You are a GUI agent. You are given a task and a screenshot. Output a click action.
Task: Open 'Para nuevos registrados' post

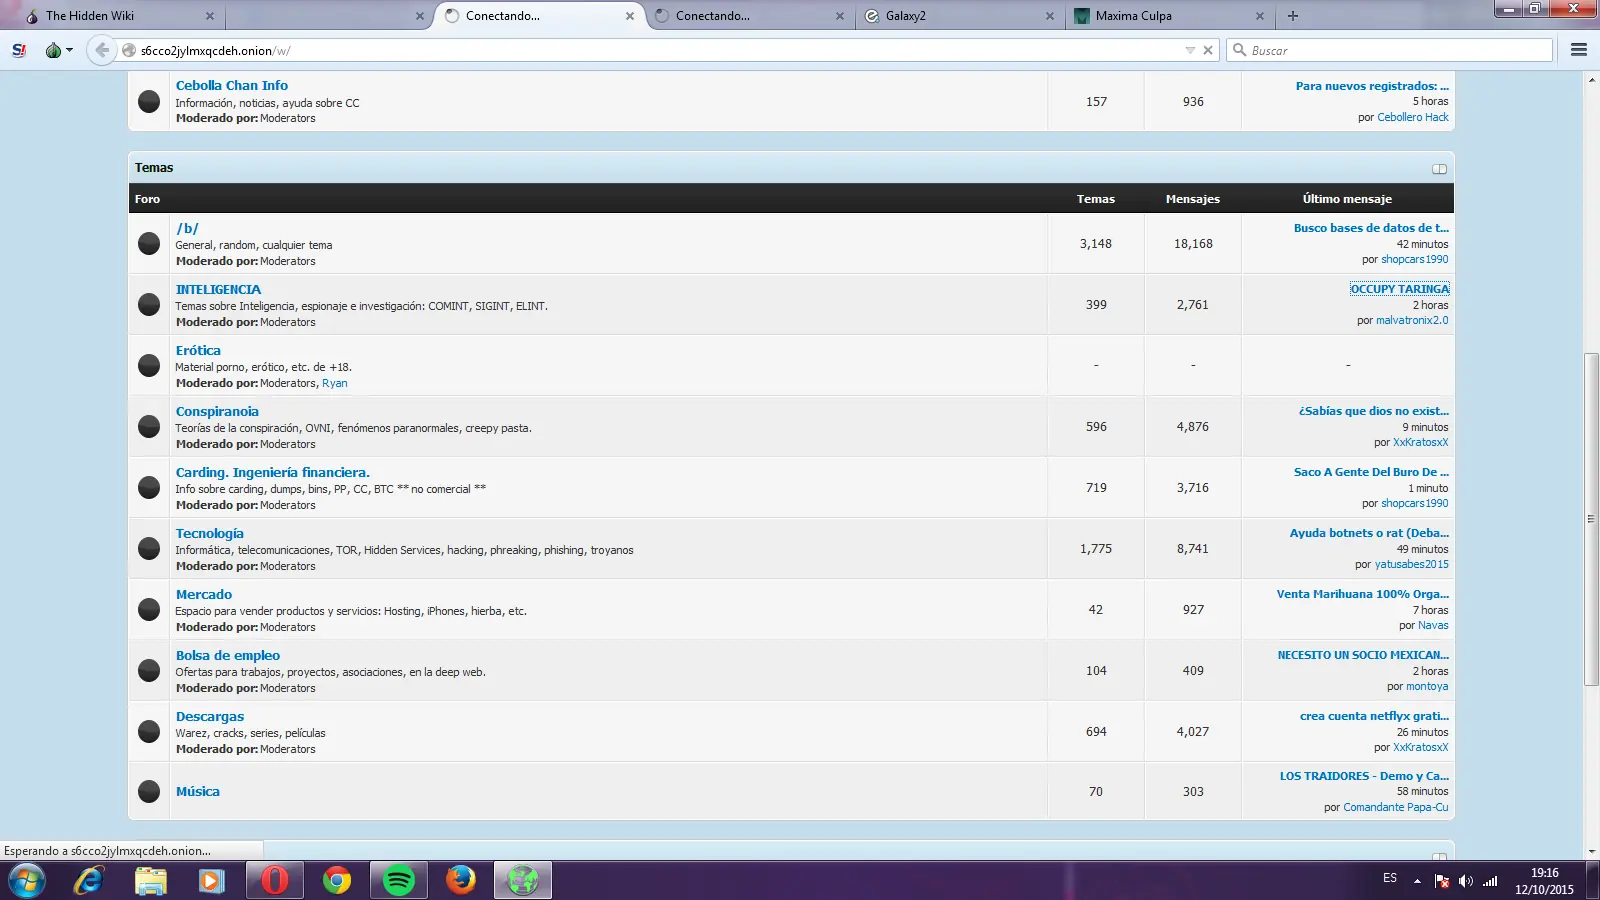pos(1372,86)
